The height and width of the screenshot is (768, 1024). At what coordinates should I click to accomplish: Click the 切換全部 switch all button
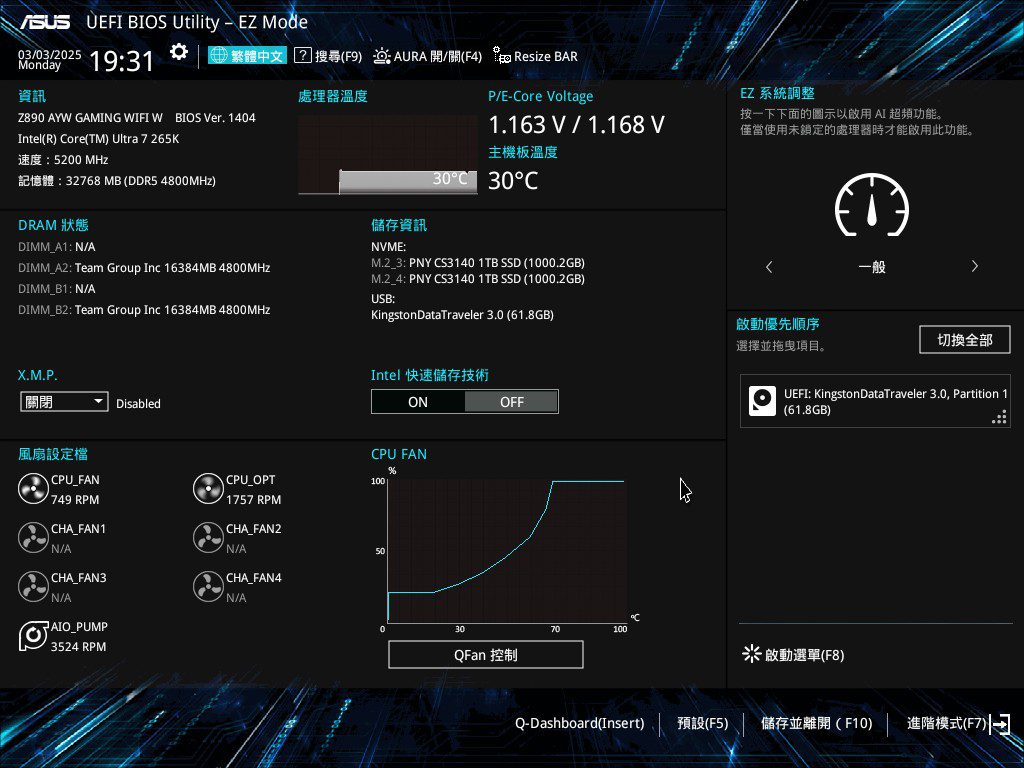[965, 340]
